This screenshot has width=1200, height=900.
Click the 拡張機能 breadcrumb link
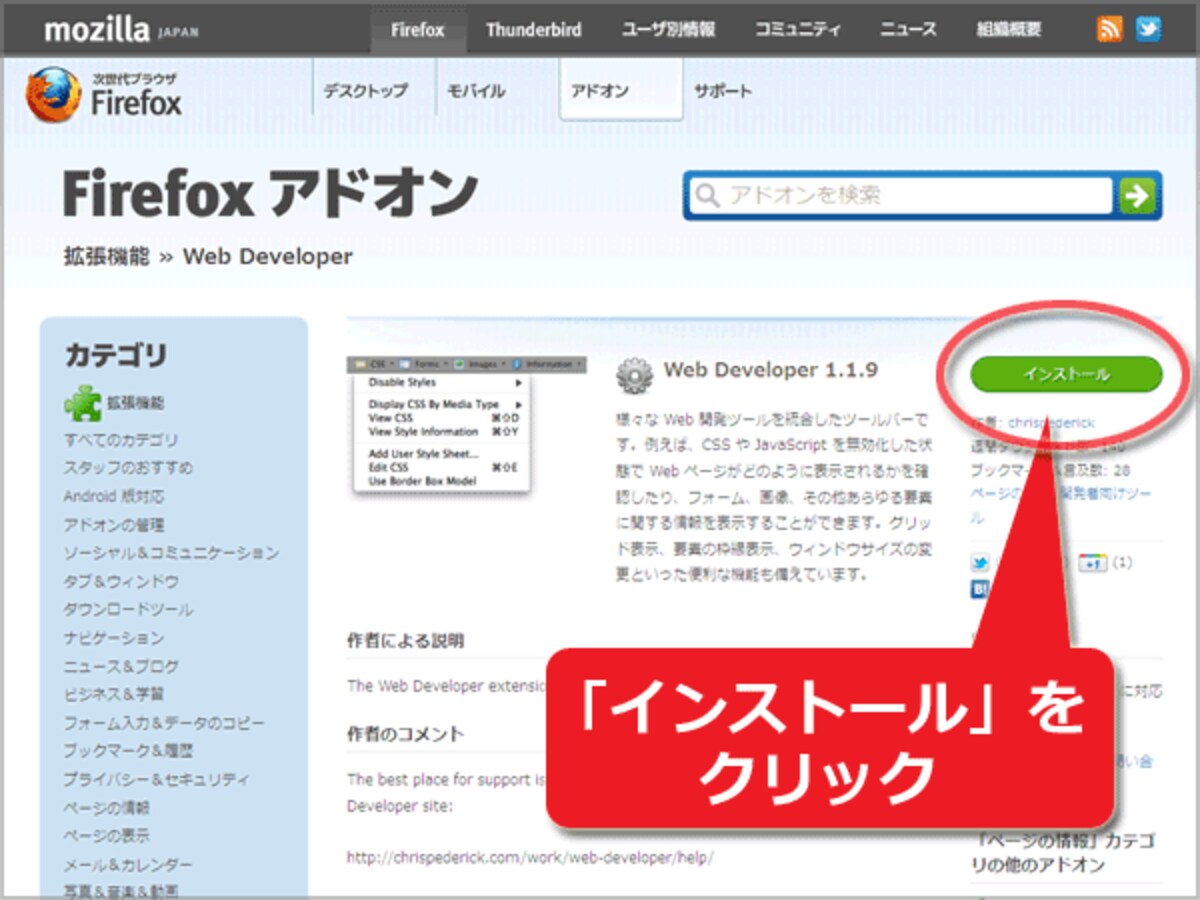[x=106, y=256]
